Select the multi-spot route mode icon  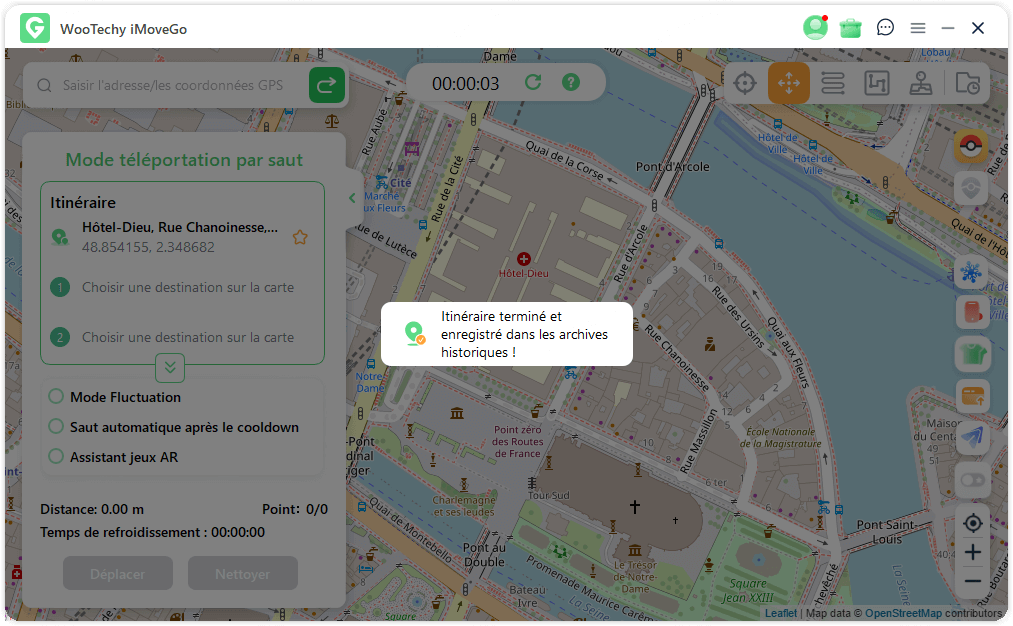click(x=877, y=83)
